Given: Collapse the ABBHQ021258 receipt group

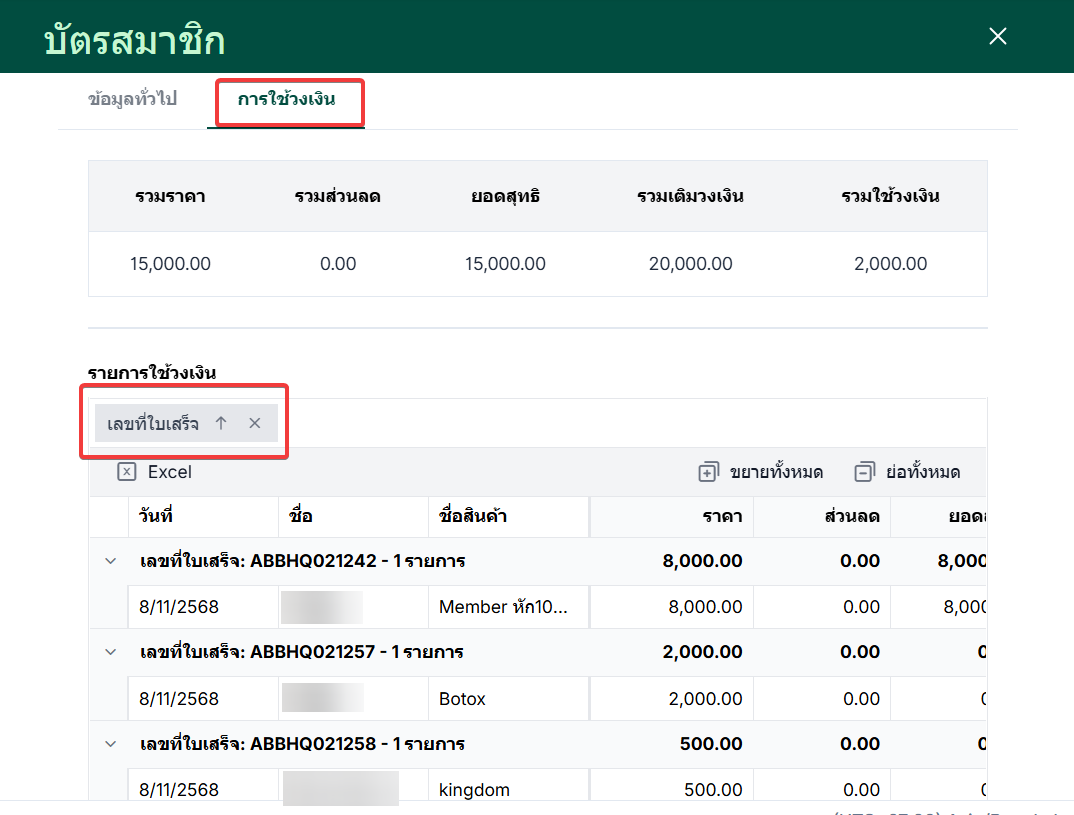Looking at the screenshot, I should point(110,744).
